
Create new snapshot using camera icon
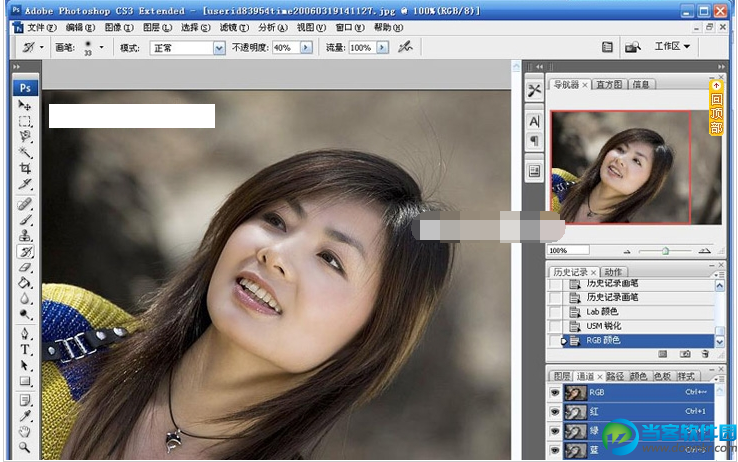[x=685, y=354]
